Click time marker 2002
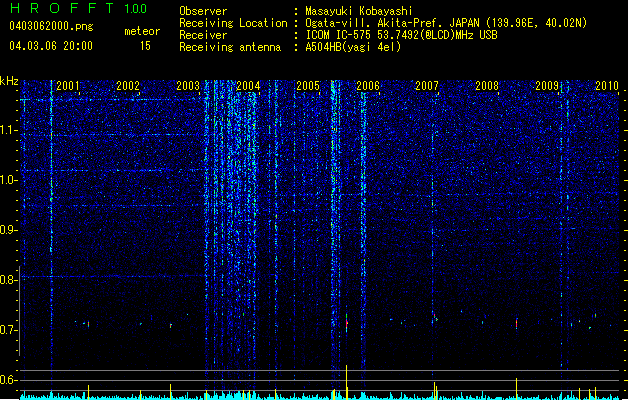Viewport: 629px width, 400px height. pyautogui.click(x=128, y=85)
